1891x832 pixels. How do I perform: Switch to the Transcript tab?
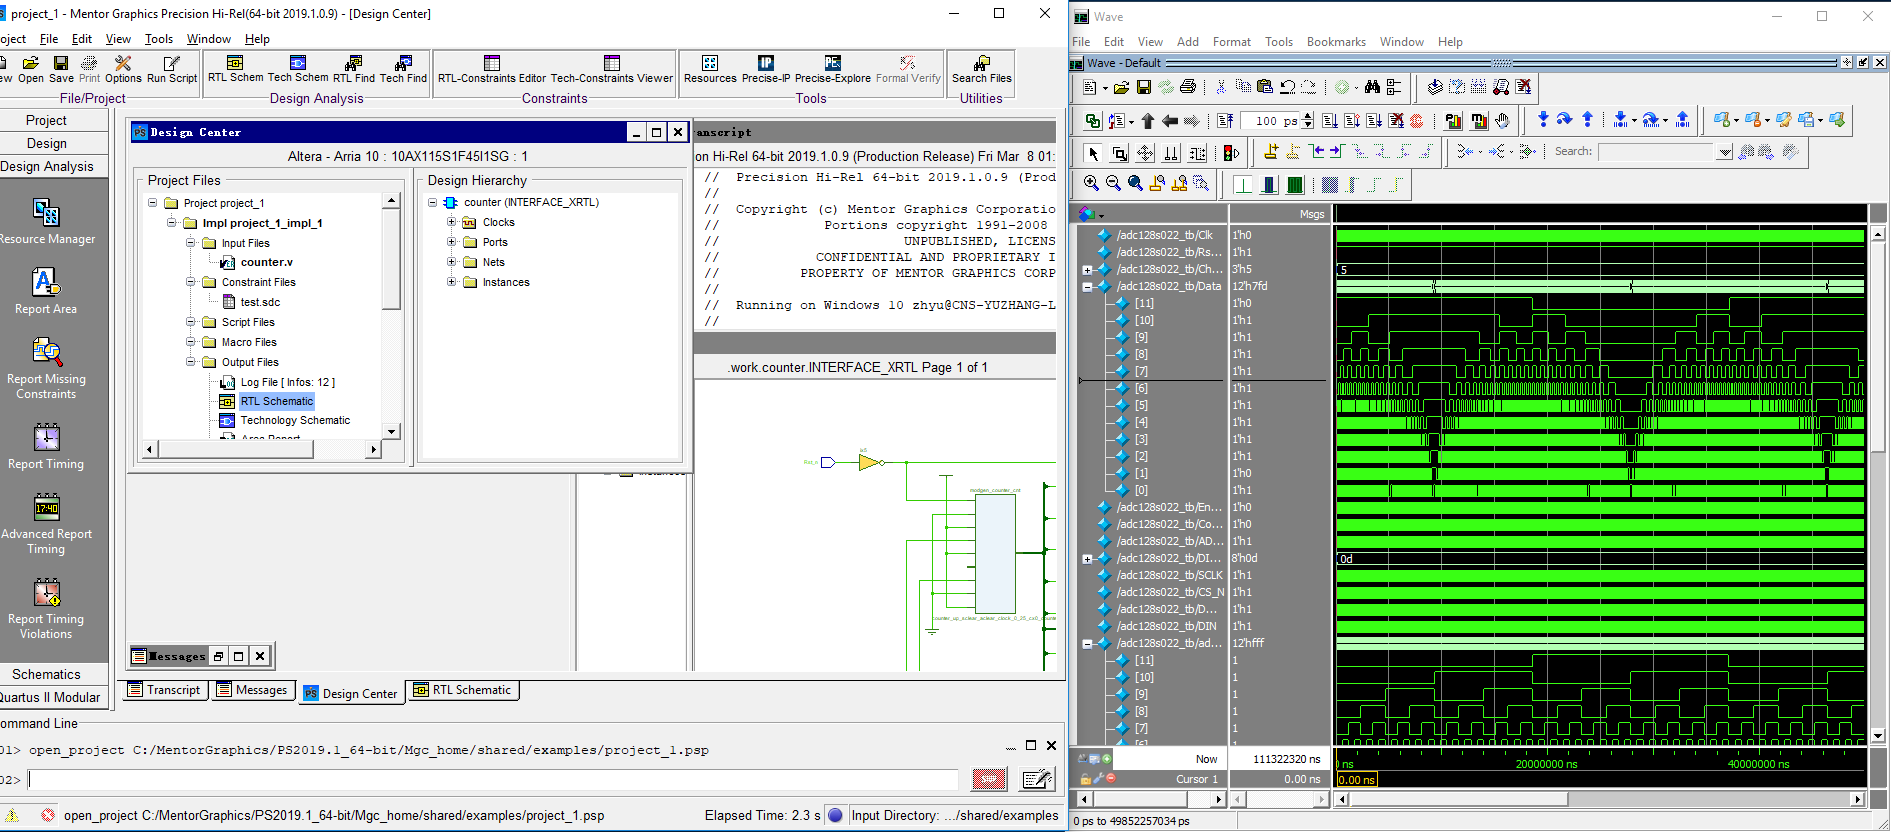tap(164, 690)
